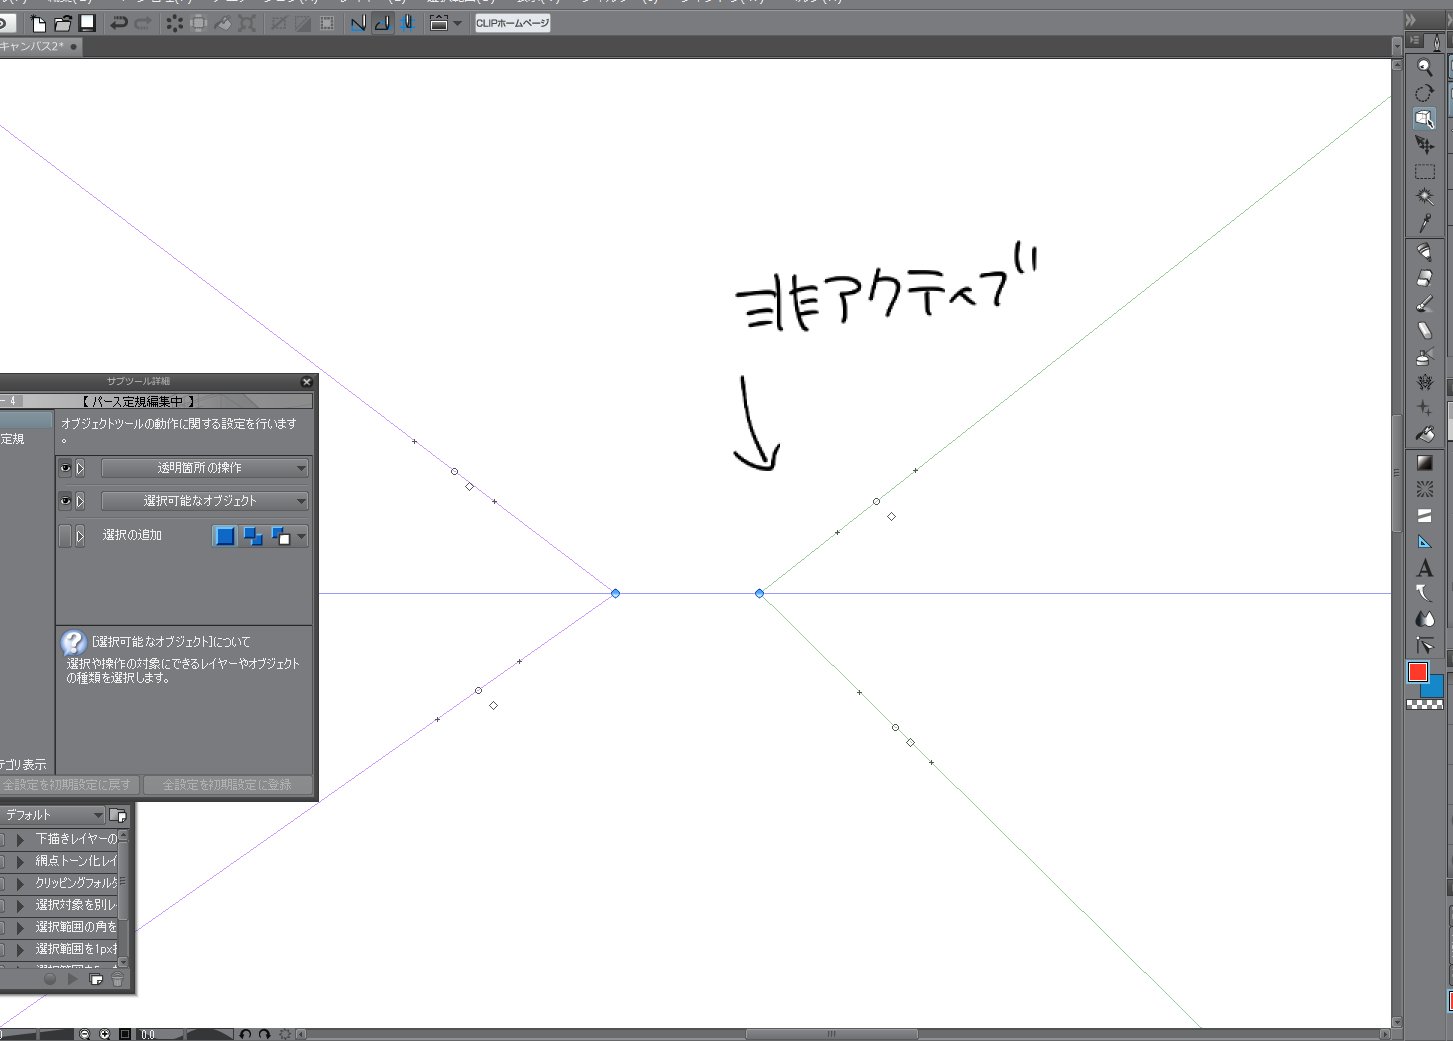1453x1041 pixels.
Task: Select the Decoration tool
Action: 1425,382
